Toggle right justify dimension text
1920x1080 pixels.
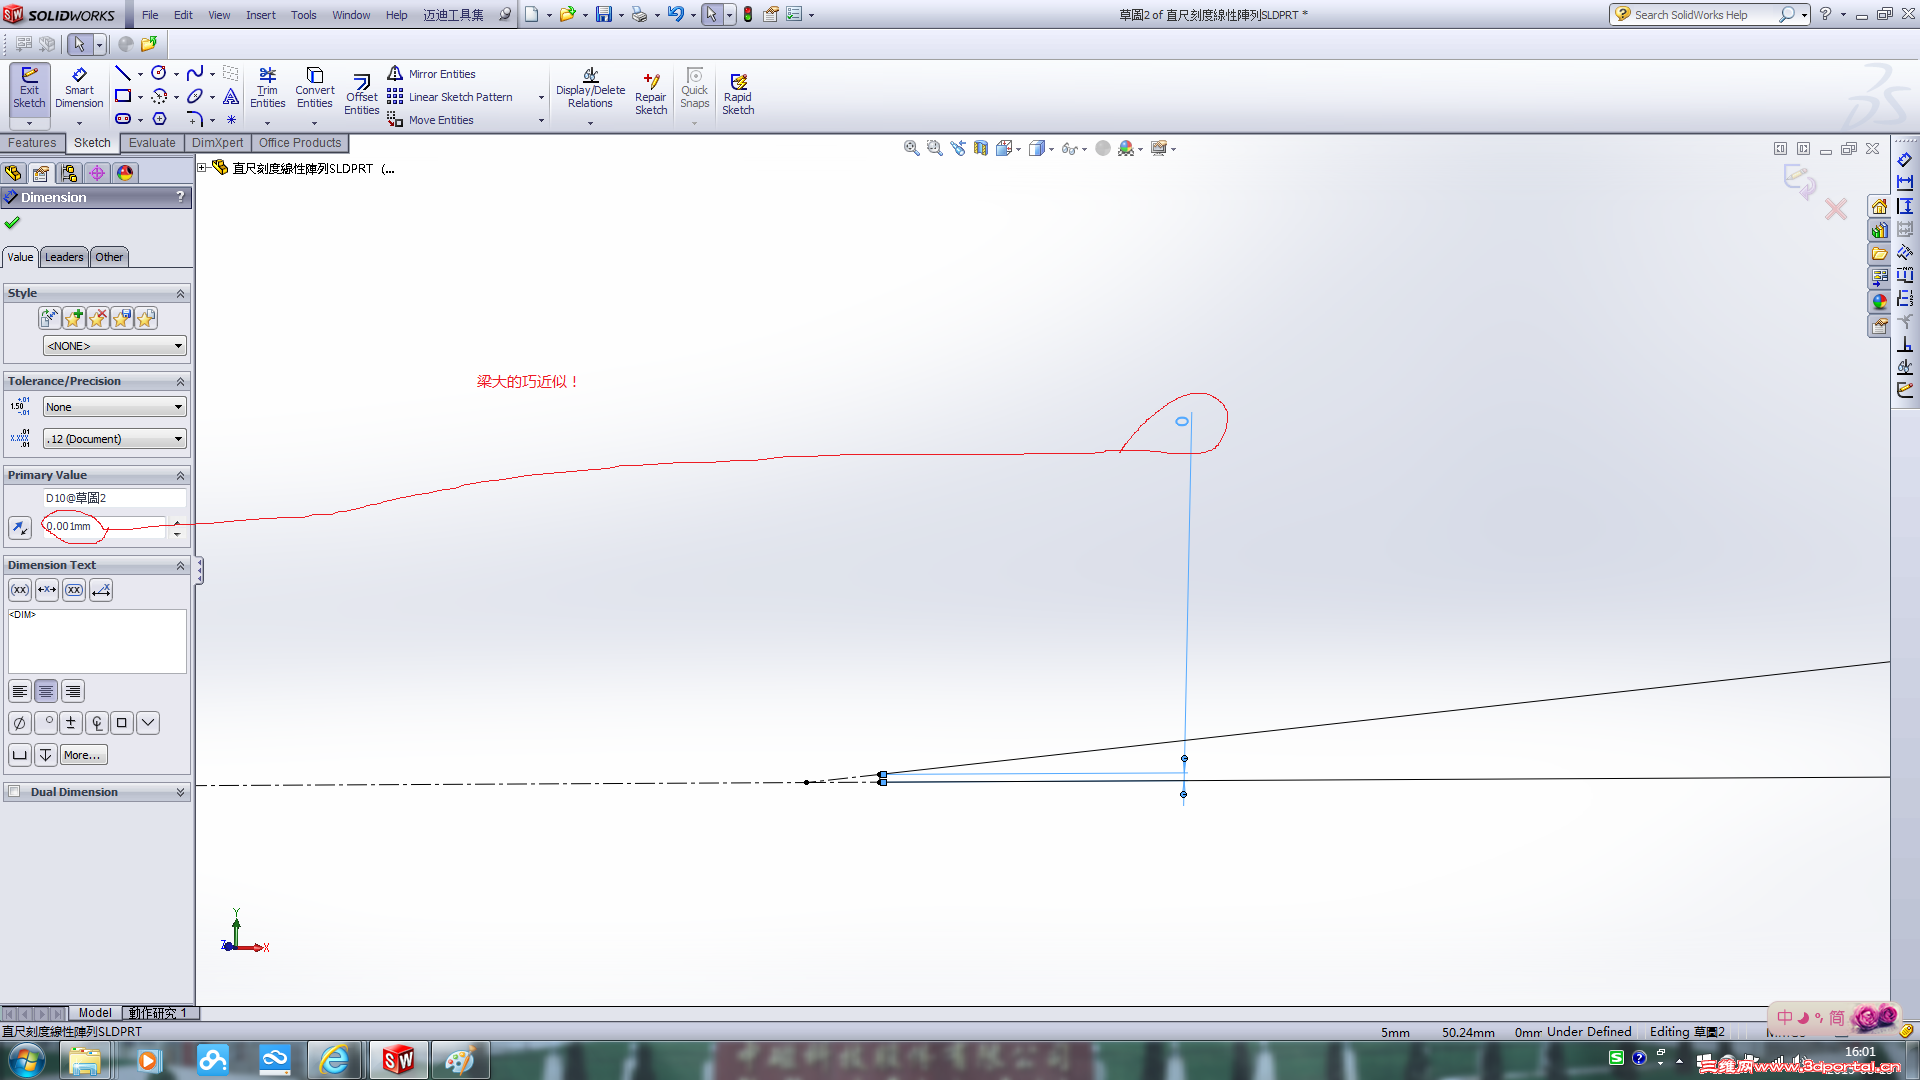coord(73,691)
